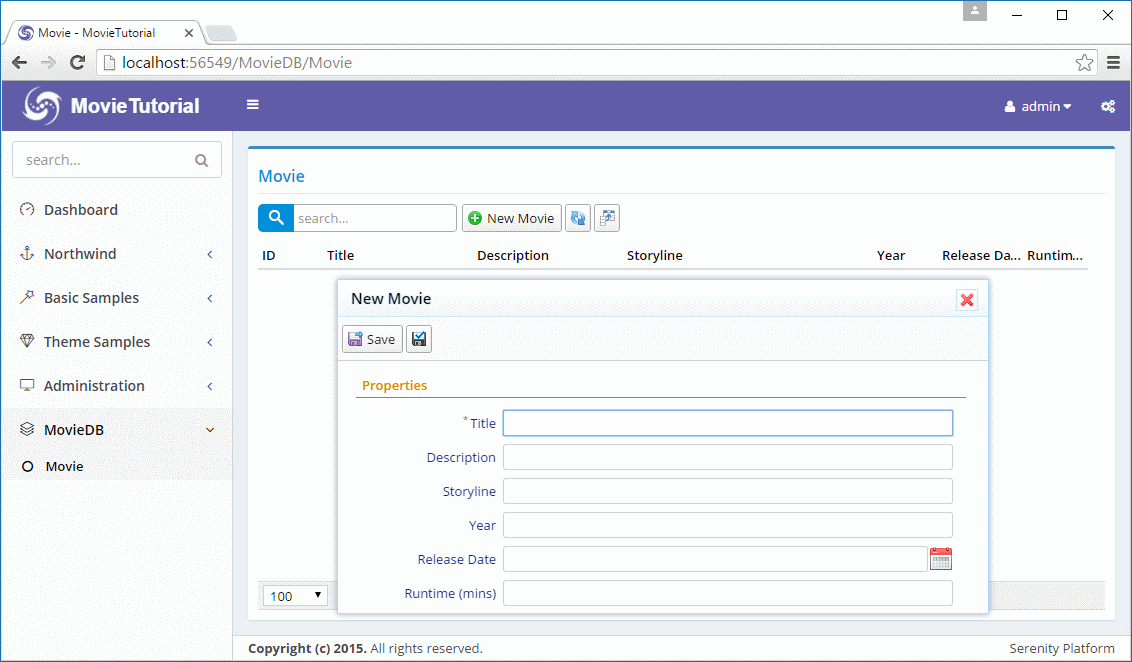Click the refresh icon beside New Movie
The image size is (1132, 662).
pyautogui.click(x=577, y=218)
